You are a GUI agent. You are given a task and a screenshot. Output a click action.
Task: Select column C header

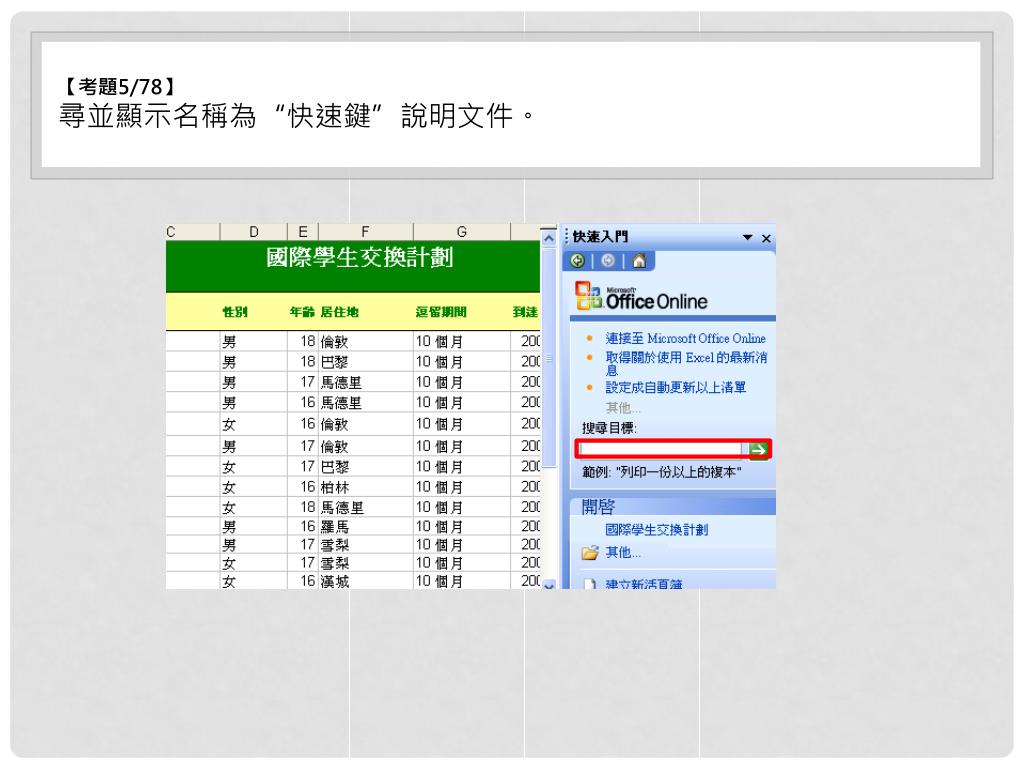point(193,232)
